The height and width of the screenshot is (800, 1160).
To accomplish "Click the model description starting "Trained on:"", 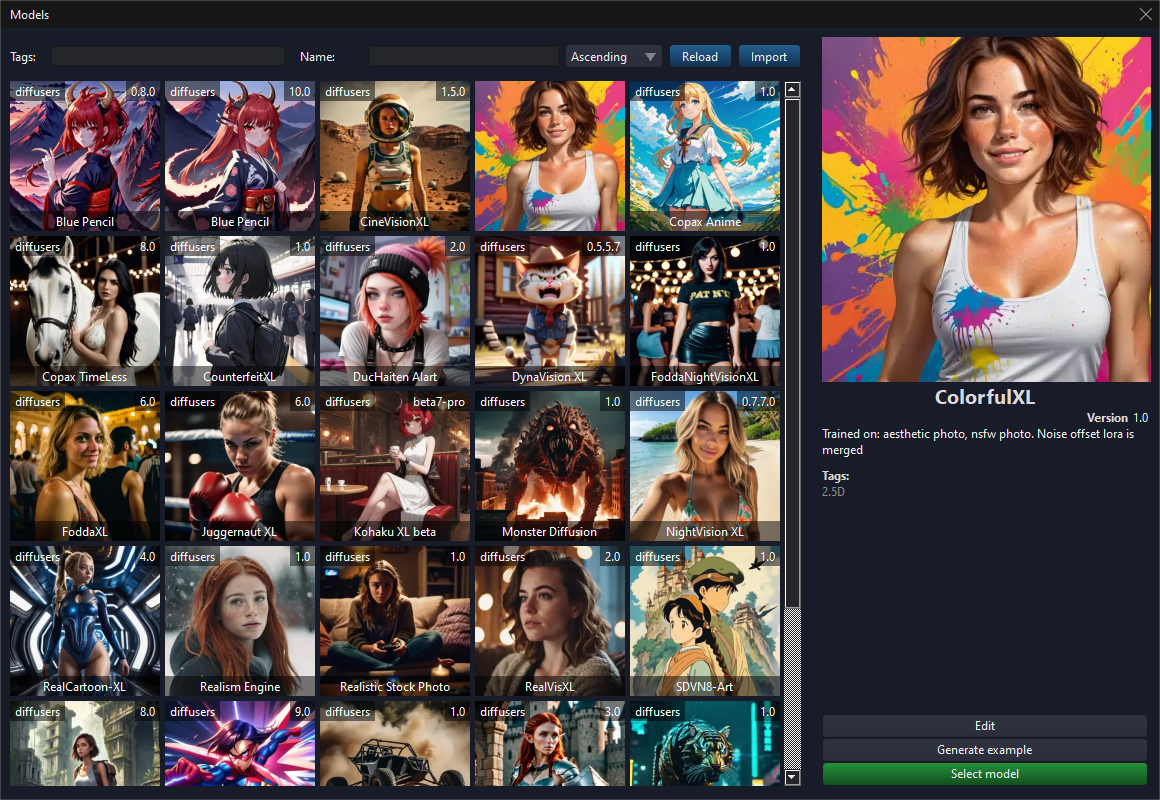I will [978, 442].
